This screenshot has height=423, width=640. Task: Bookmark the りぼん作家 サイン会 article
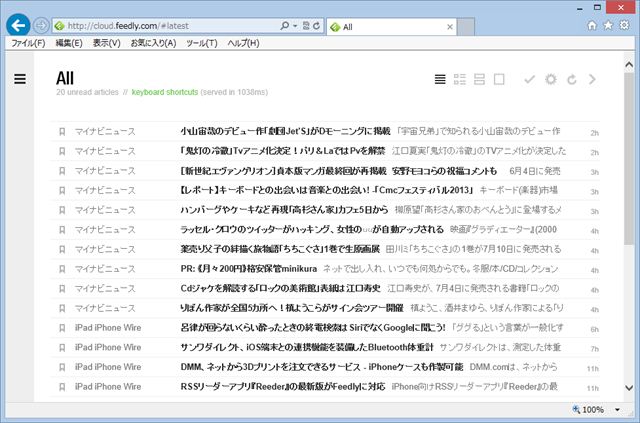(62, 308)
